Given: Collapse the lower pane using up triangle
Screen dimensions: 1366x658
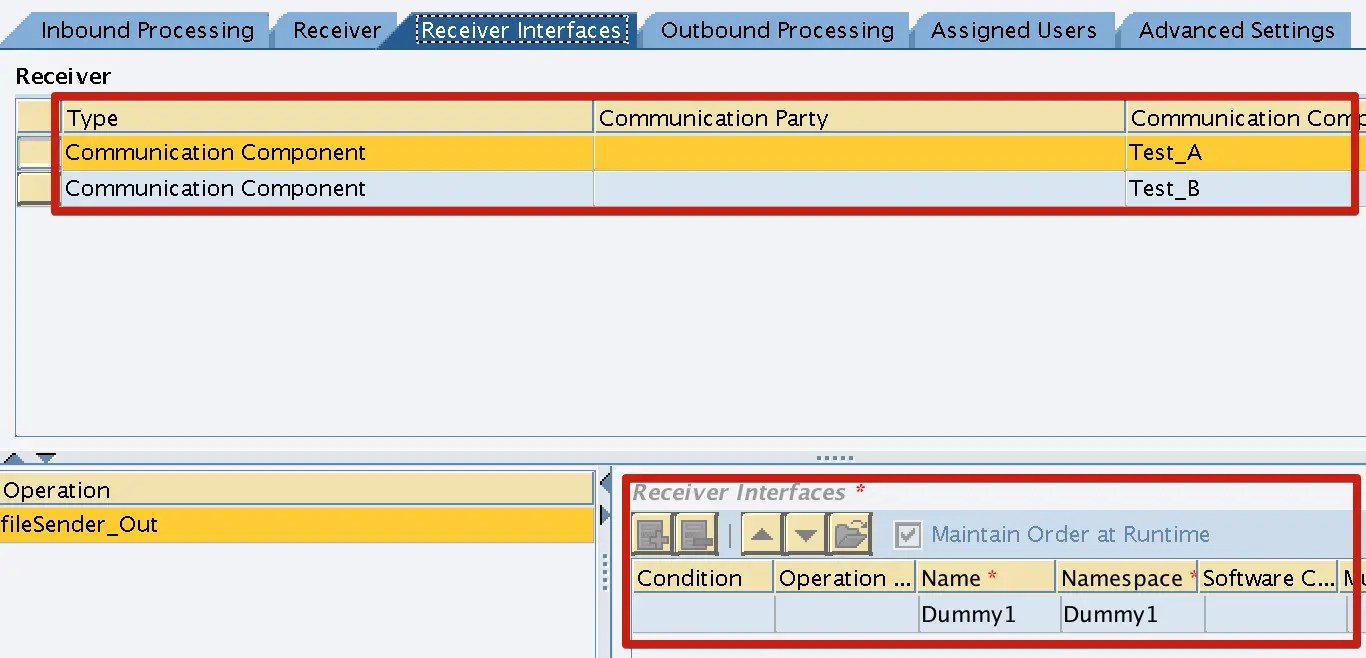Looking at the screenshot, I should pyautogui.click(x=15, y=457).
